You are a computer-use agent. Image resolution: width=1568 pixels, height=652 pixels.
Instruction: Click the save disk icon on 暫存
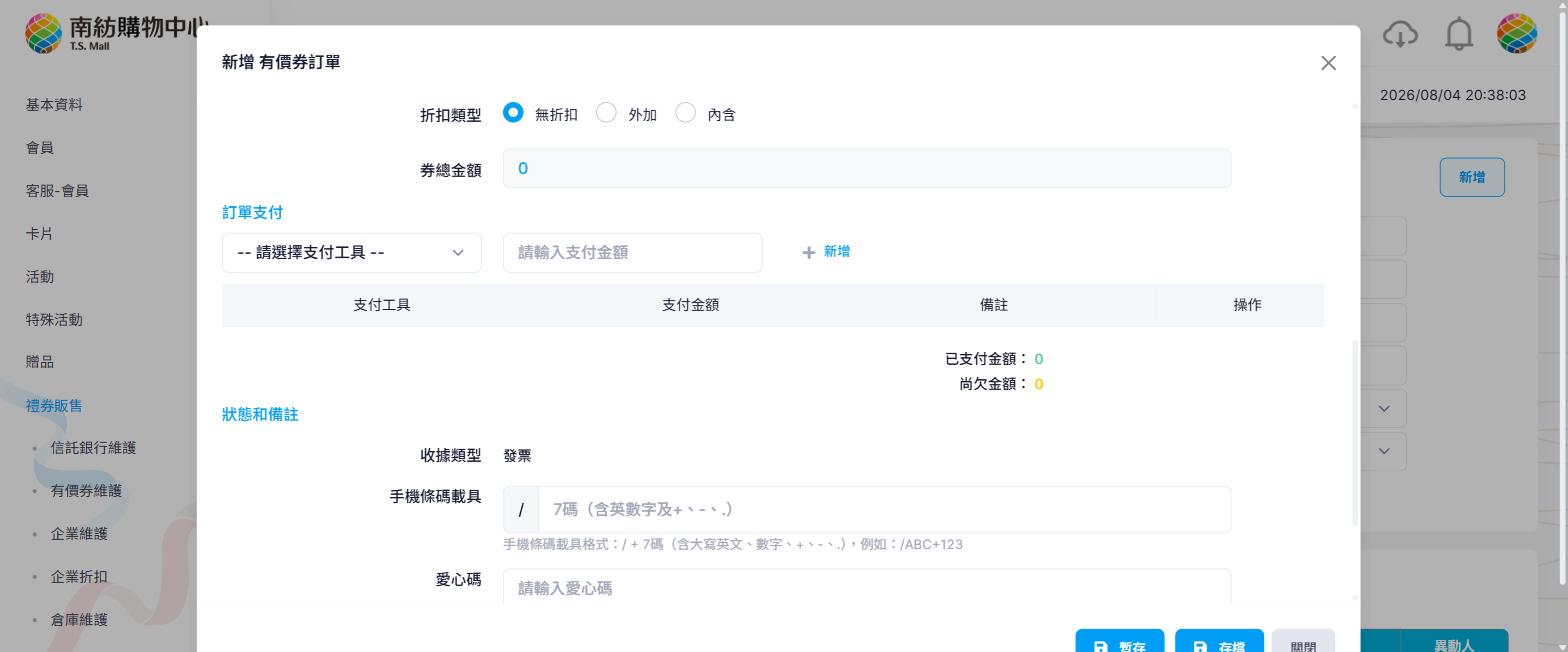coord(1101,646)
